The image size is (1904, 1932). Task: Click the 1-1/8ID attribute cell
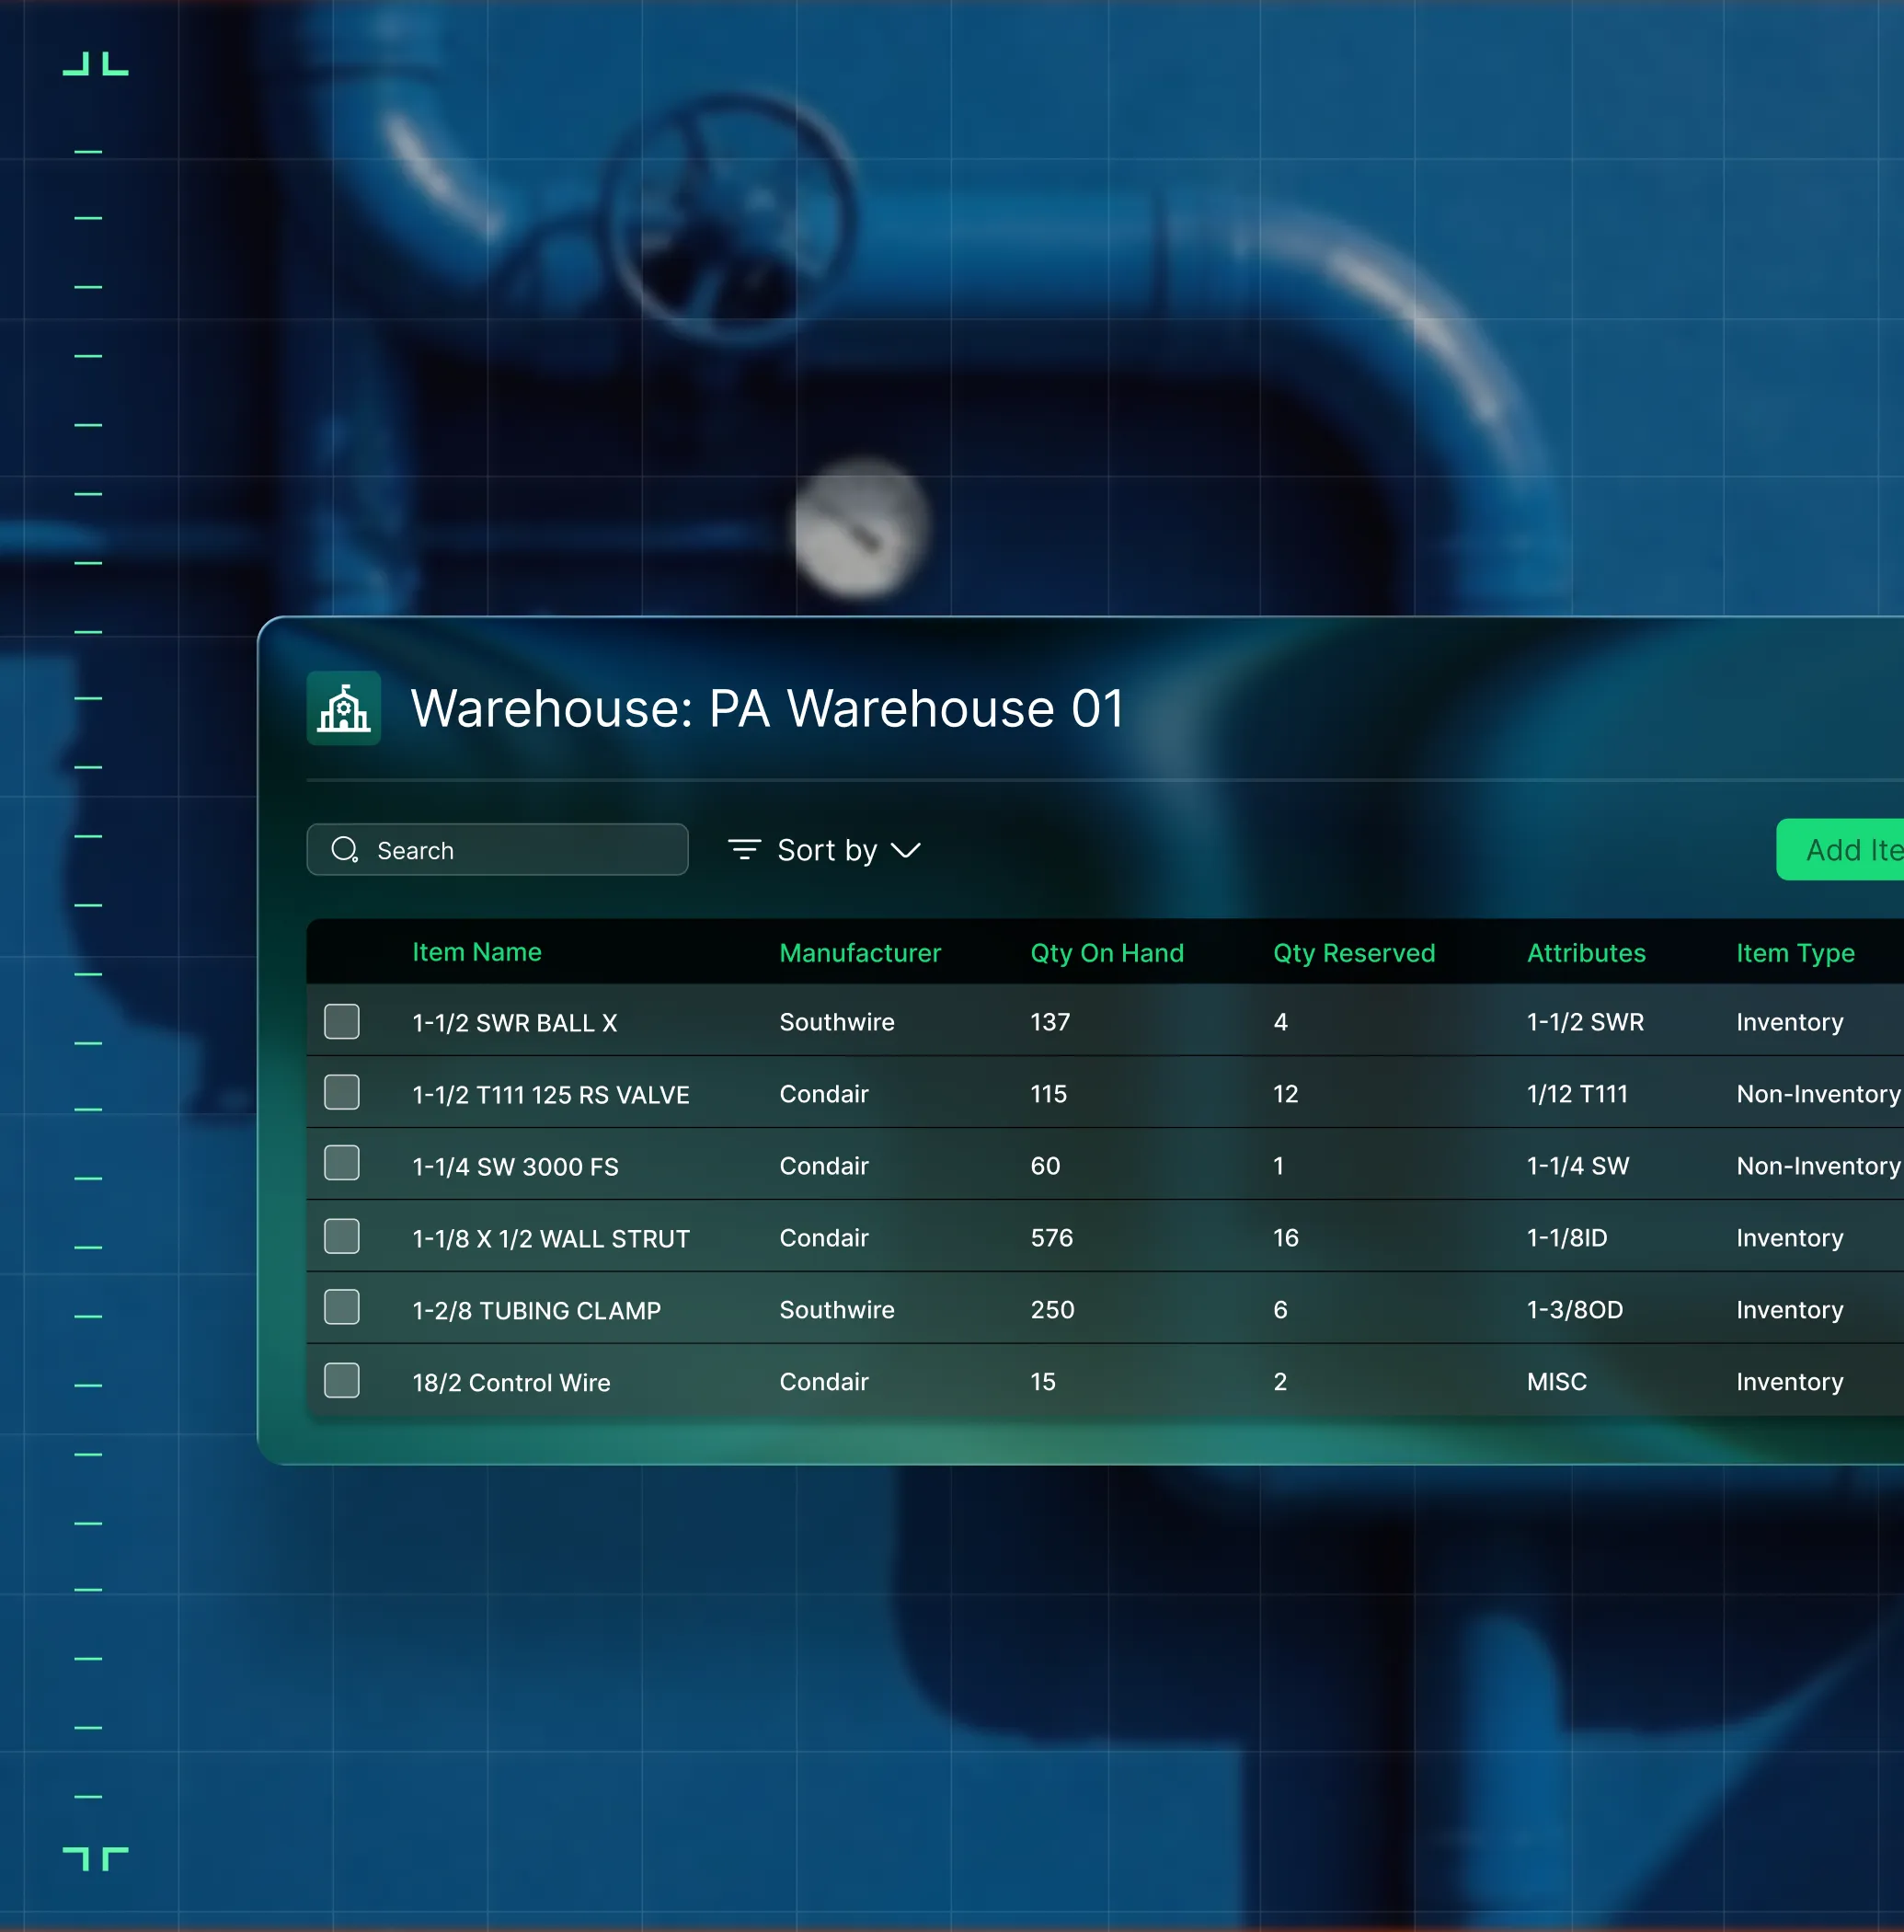pos(1567,1238)
